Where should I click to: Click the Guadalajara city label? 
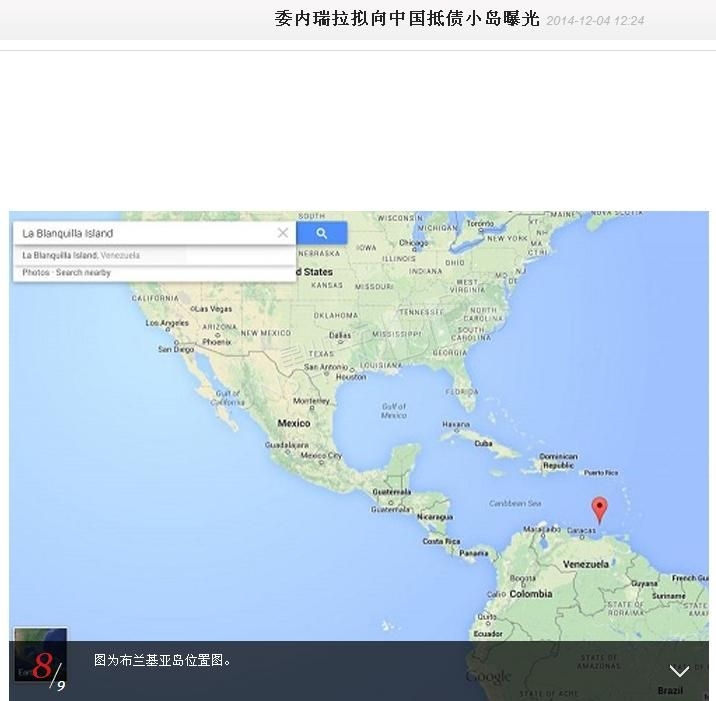[286, 444]
